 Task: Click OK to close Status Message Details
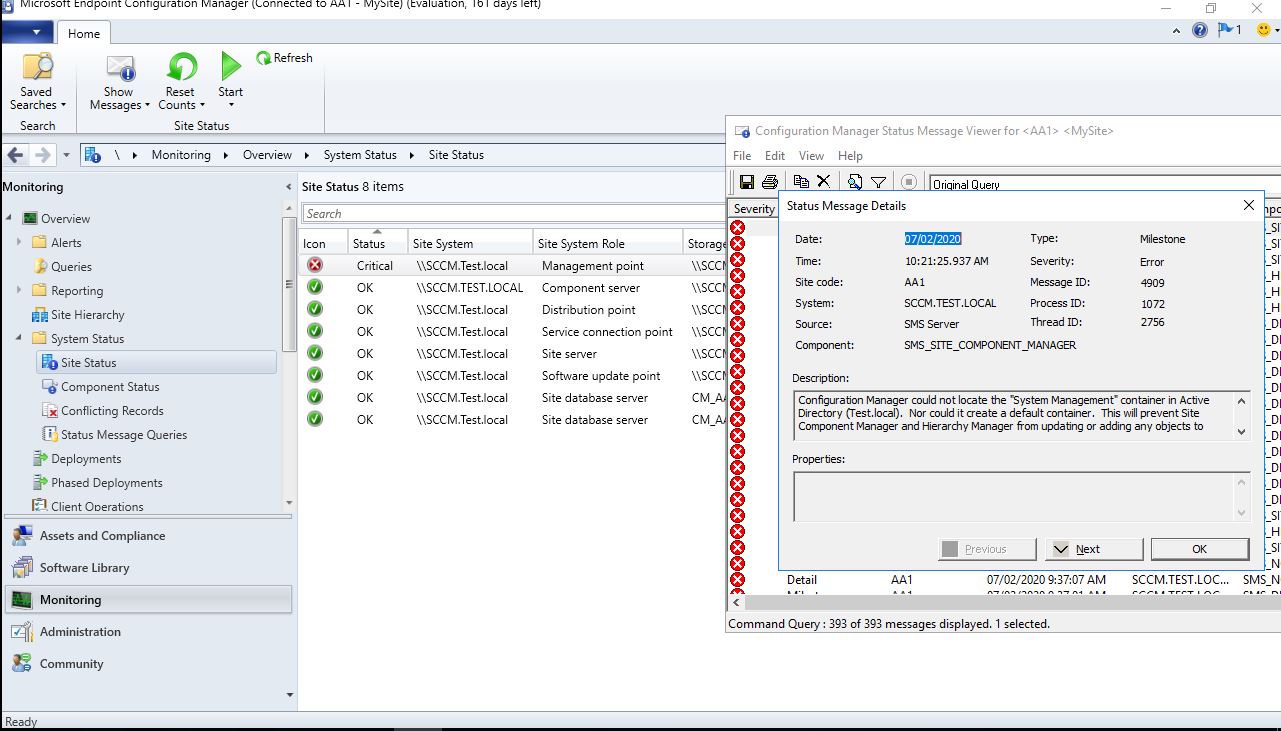(x=1198, y=548)
